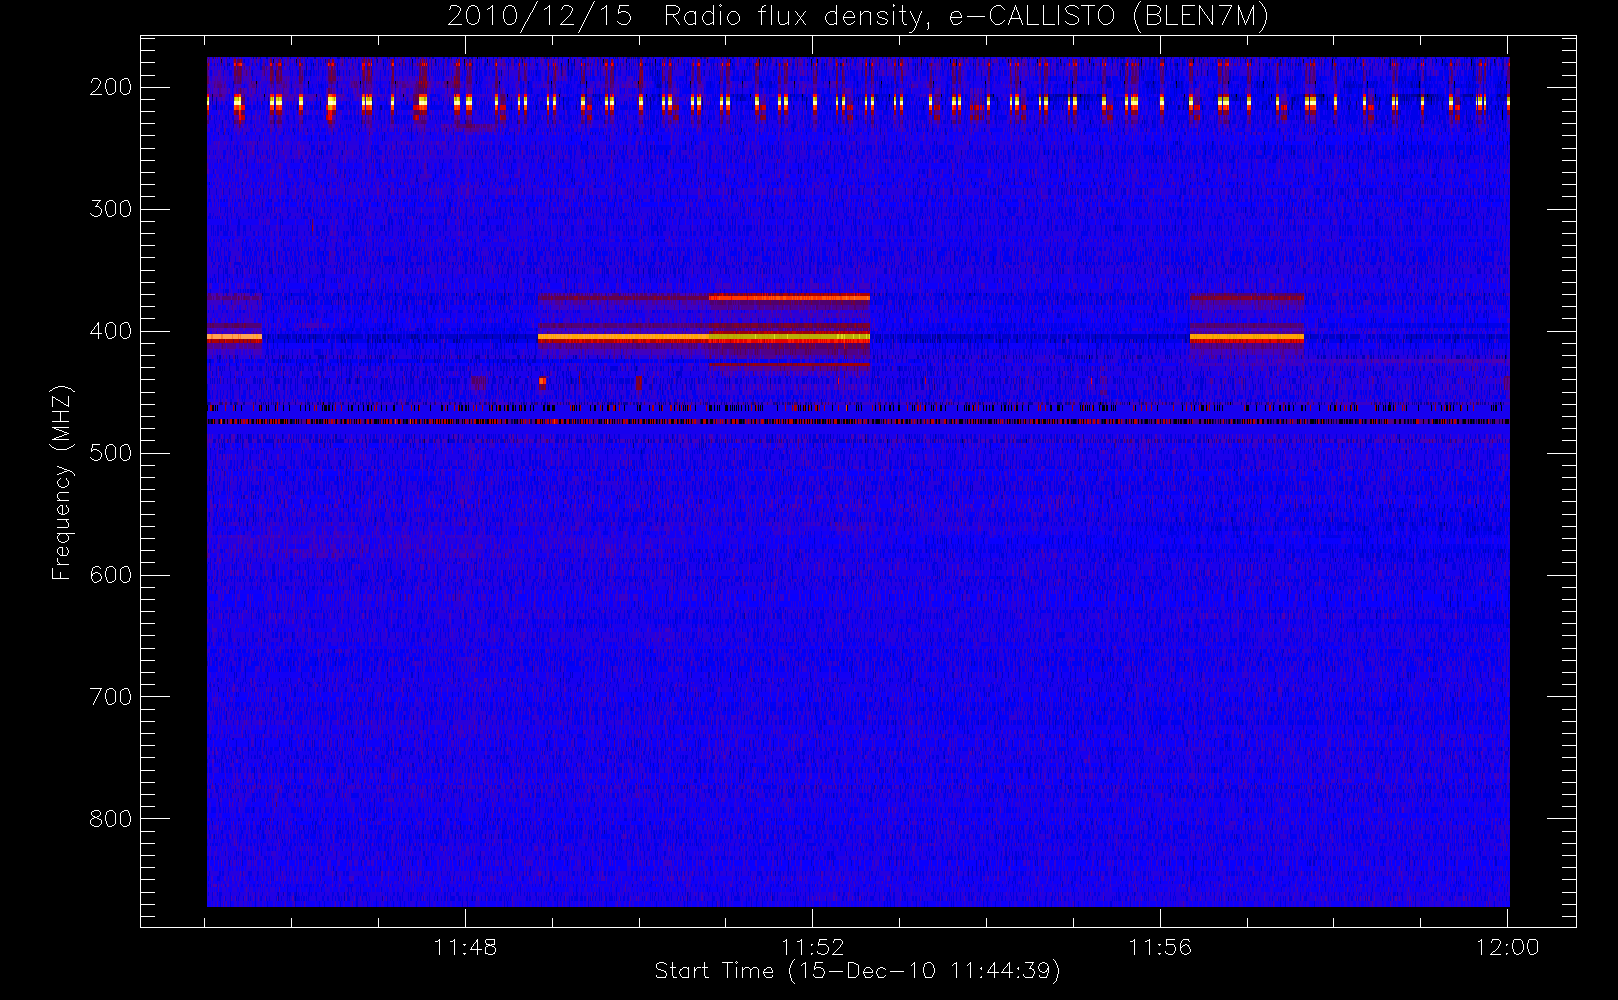Click the 11:52 time tick label
Image resolution: width=1618 pixels, height=1000 pixels.
[812, 947]
